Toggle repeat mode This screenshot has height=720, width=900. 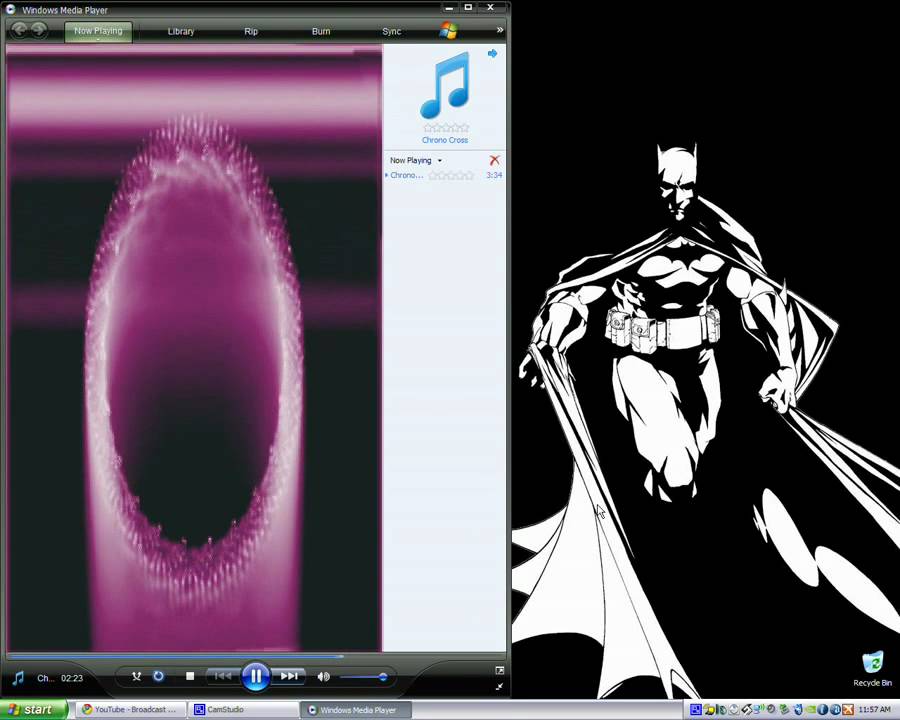click(x=158, y=676)
